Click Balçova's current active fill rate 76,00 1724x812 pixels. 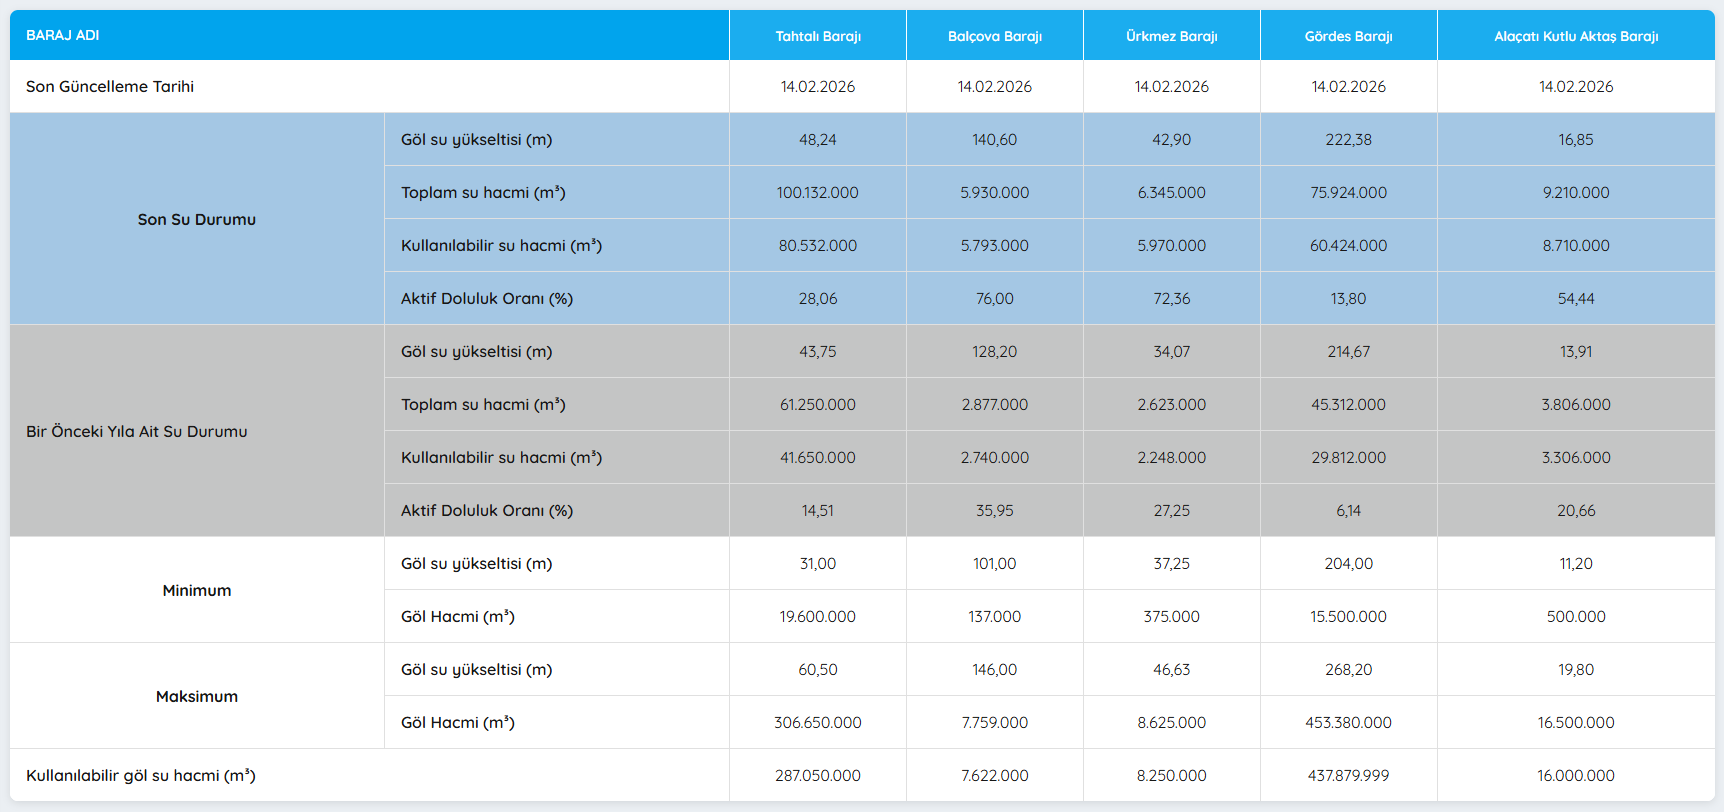pyautogui.click(x=994, y=298)
